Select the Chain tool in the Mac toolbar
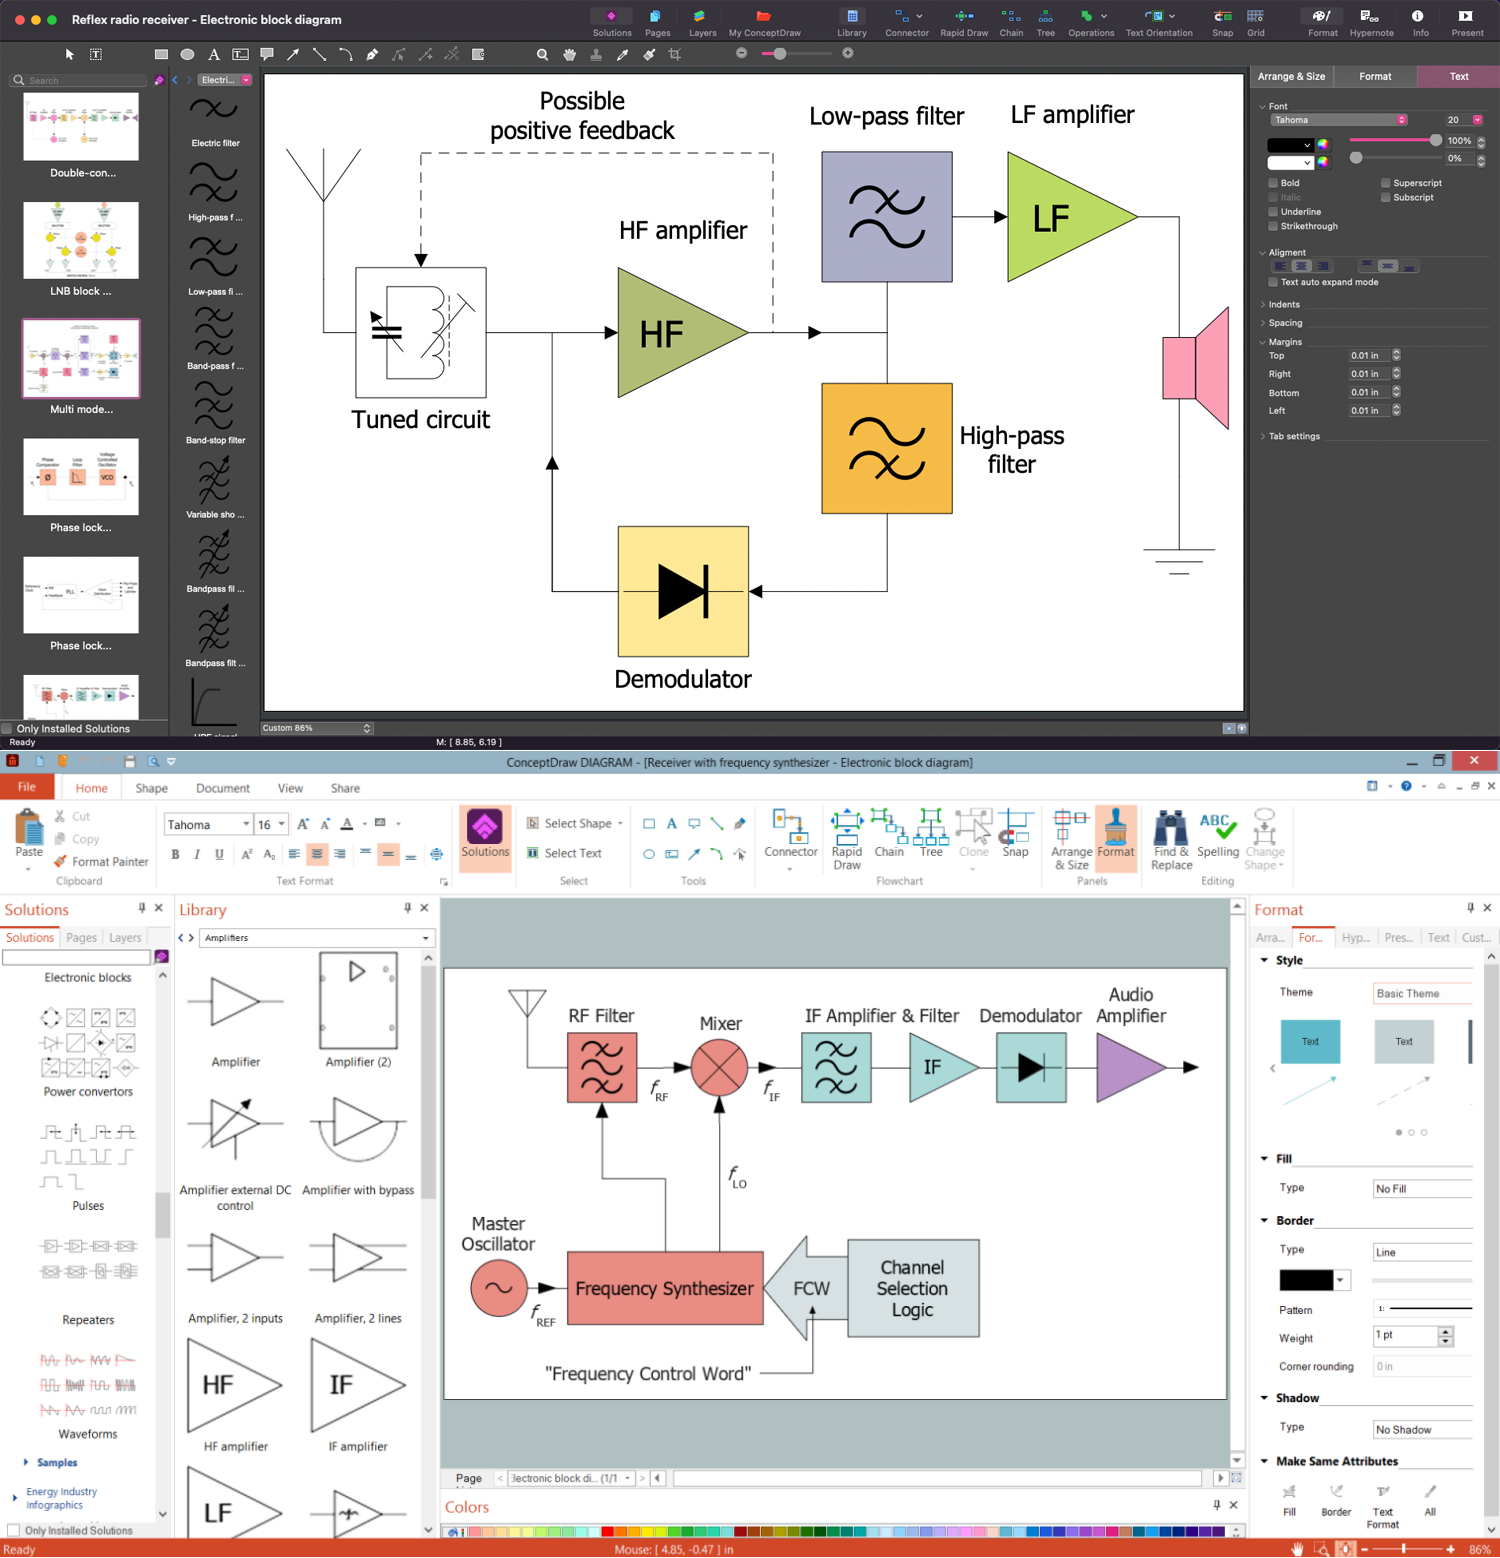Viewport: 1500px width, 1558px height. pyautogui.click(x=1011, y=22)
